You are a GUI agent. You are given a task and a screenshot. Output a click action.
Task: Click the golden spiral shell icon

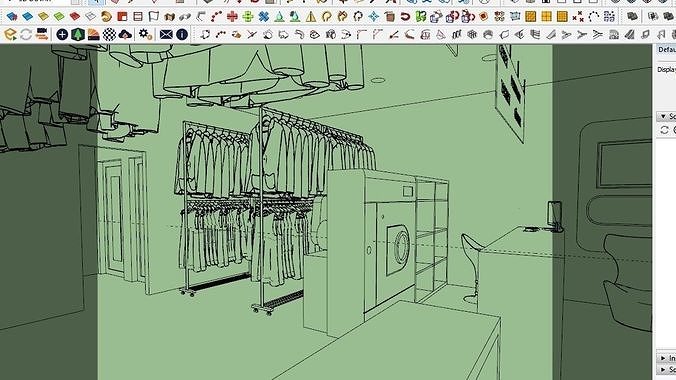(x=106, y=17)
